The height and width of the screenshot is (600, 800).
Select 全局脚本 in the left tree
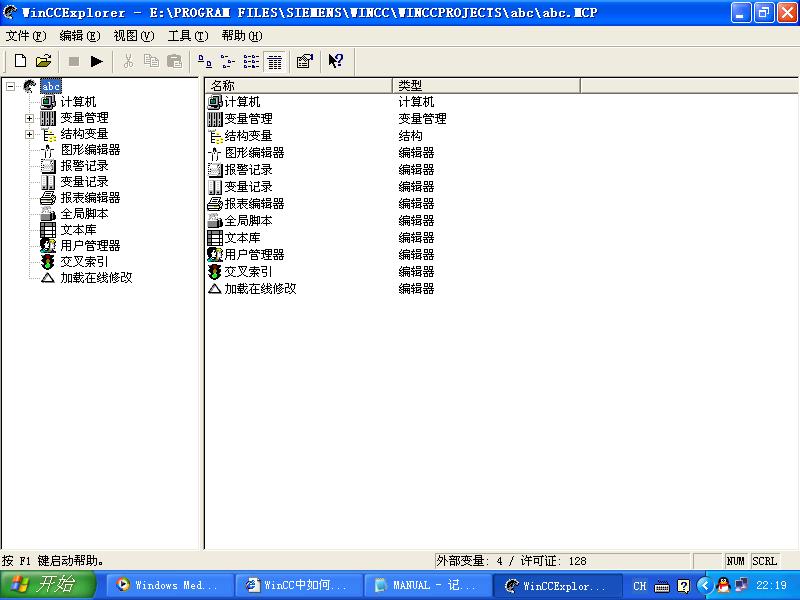pyautogui.click(x=84, y=213)
